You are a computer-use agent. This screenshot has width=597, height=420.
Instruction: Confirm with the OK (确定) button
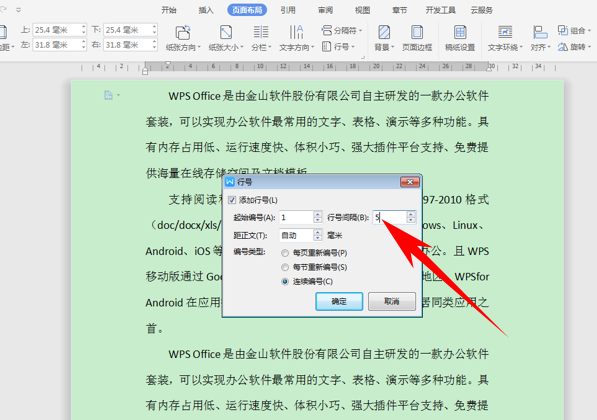pos(339,302)
